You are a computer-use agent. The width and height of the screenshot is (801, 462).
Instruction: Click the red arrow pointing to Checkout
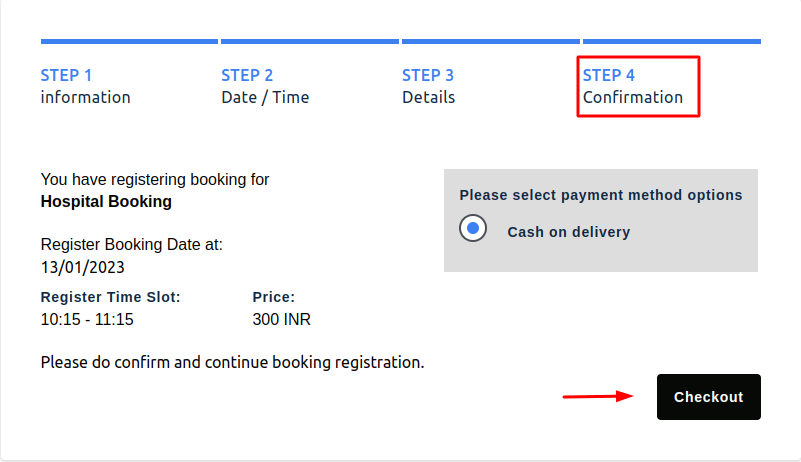click(598, 396)
